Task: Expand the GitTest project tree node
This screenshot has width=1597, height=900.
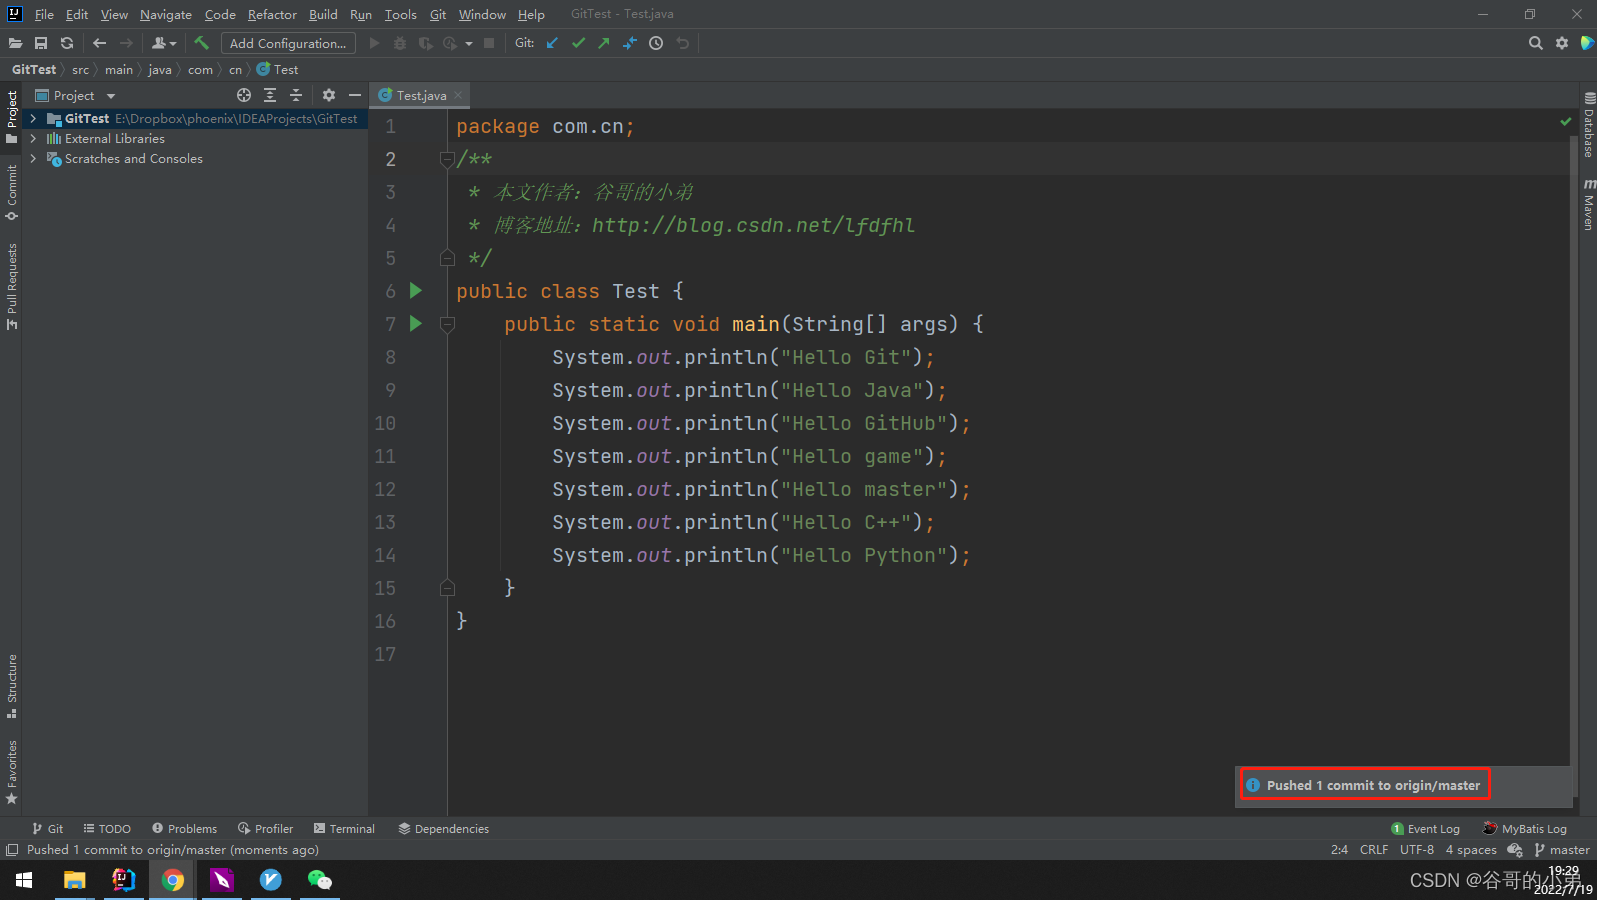Action: point(33,119)
